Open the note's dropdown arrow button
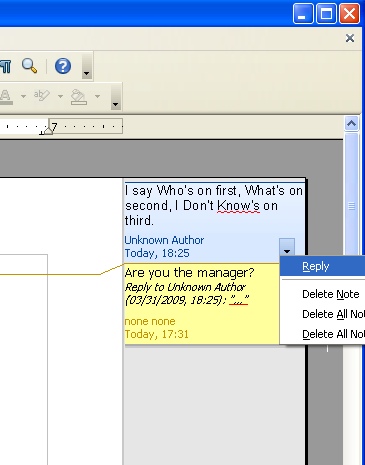Screen dimensions: 365x465 287,247
